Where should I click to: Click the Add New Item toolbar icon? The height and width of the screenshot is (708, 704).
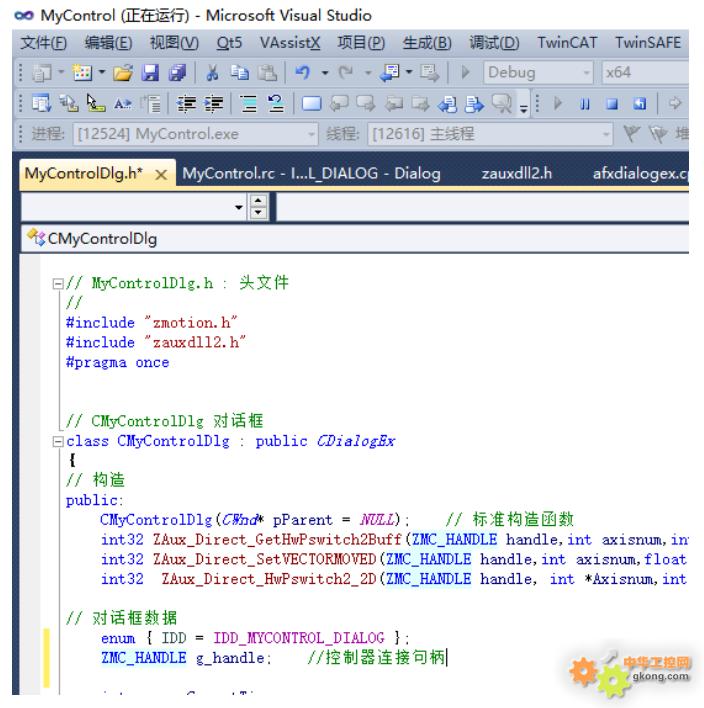(83, 73)
